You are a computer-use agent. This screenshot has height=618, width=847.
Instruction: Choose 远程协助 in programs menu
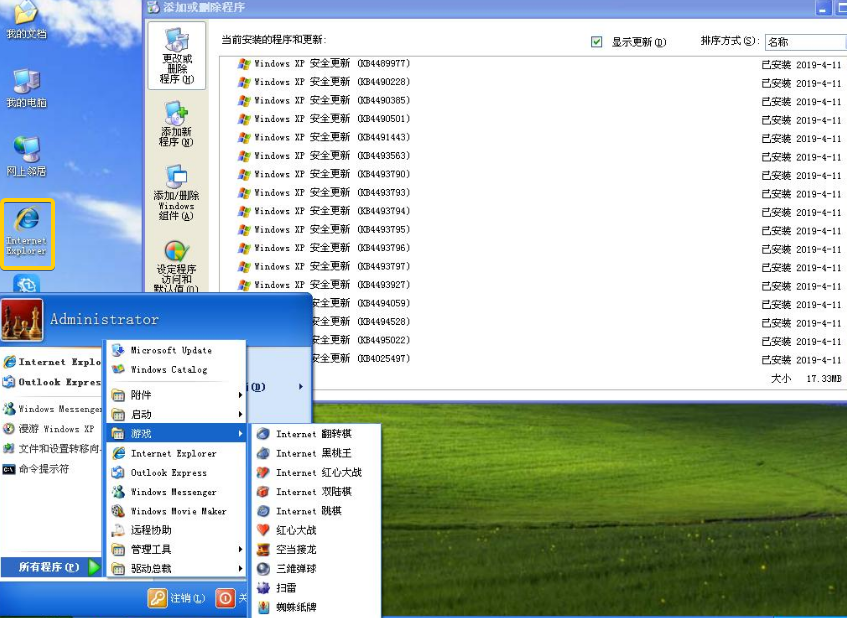point(151,530)
